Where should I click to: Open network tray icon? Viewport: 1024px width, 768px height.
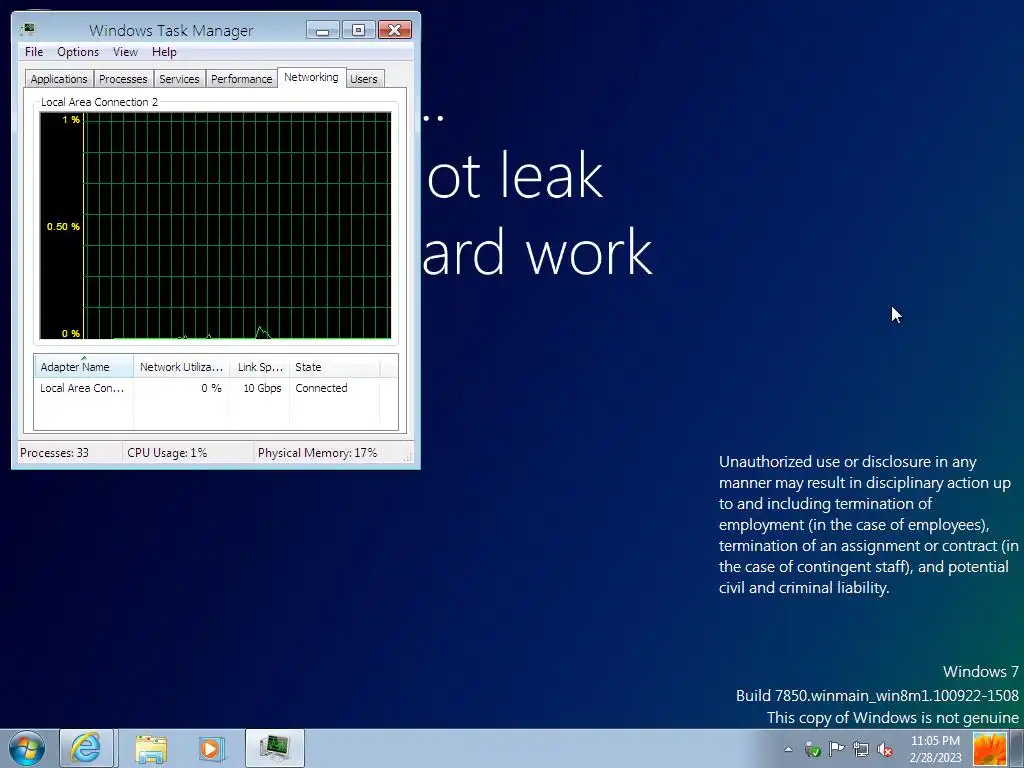coord(861,749)
